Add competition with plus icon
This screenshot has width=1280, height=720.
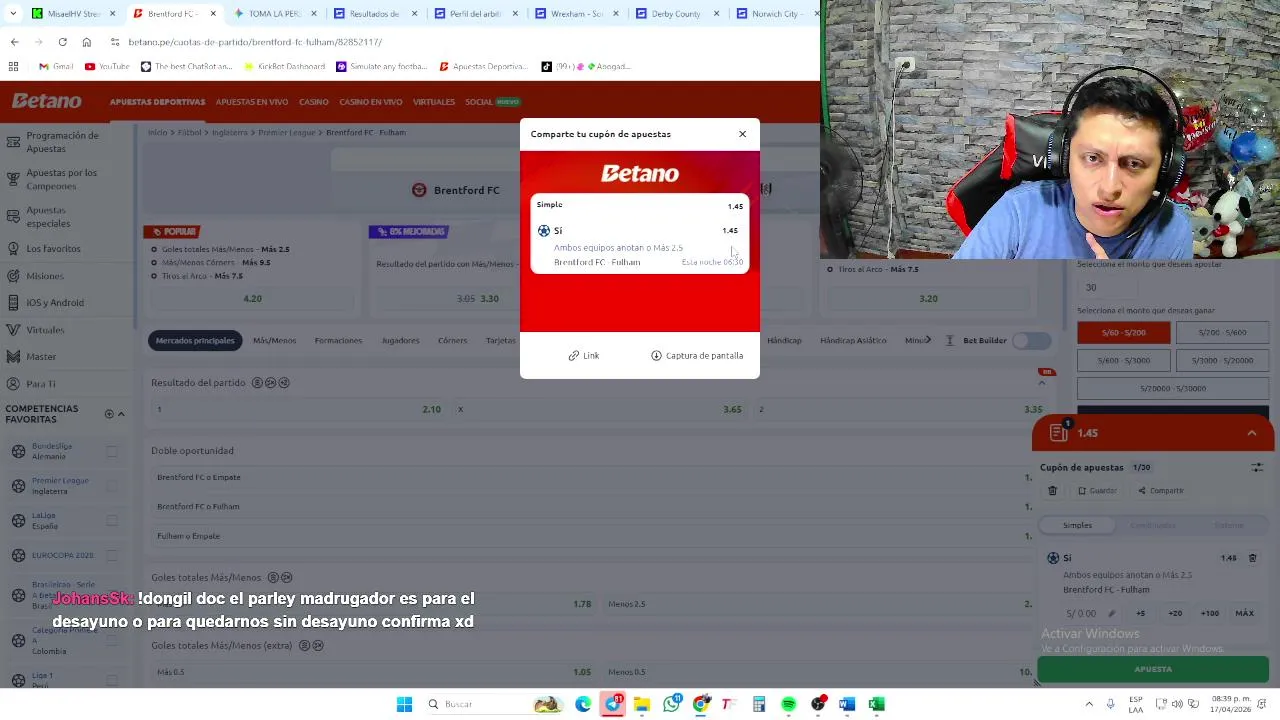109,414
